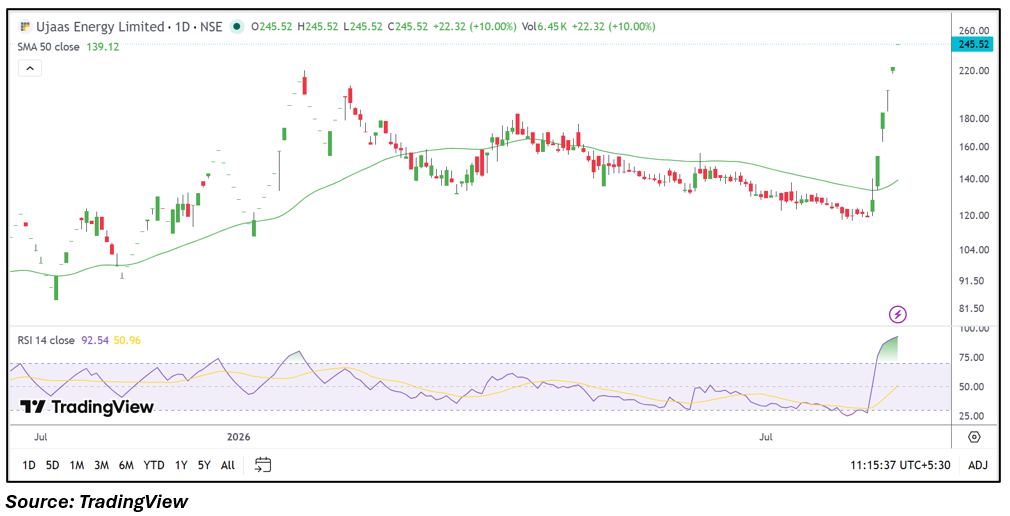Open timezone menu at 11:15:37 UTC+5:30
1010x516 pixels.
pos(900,465)
